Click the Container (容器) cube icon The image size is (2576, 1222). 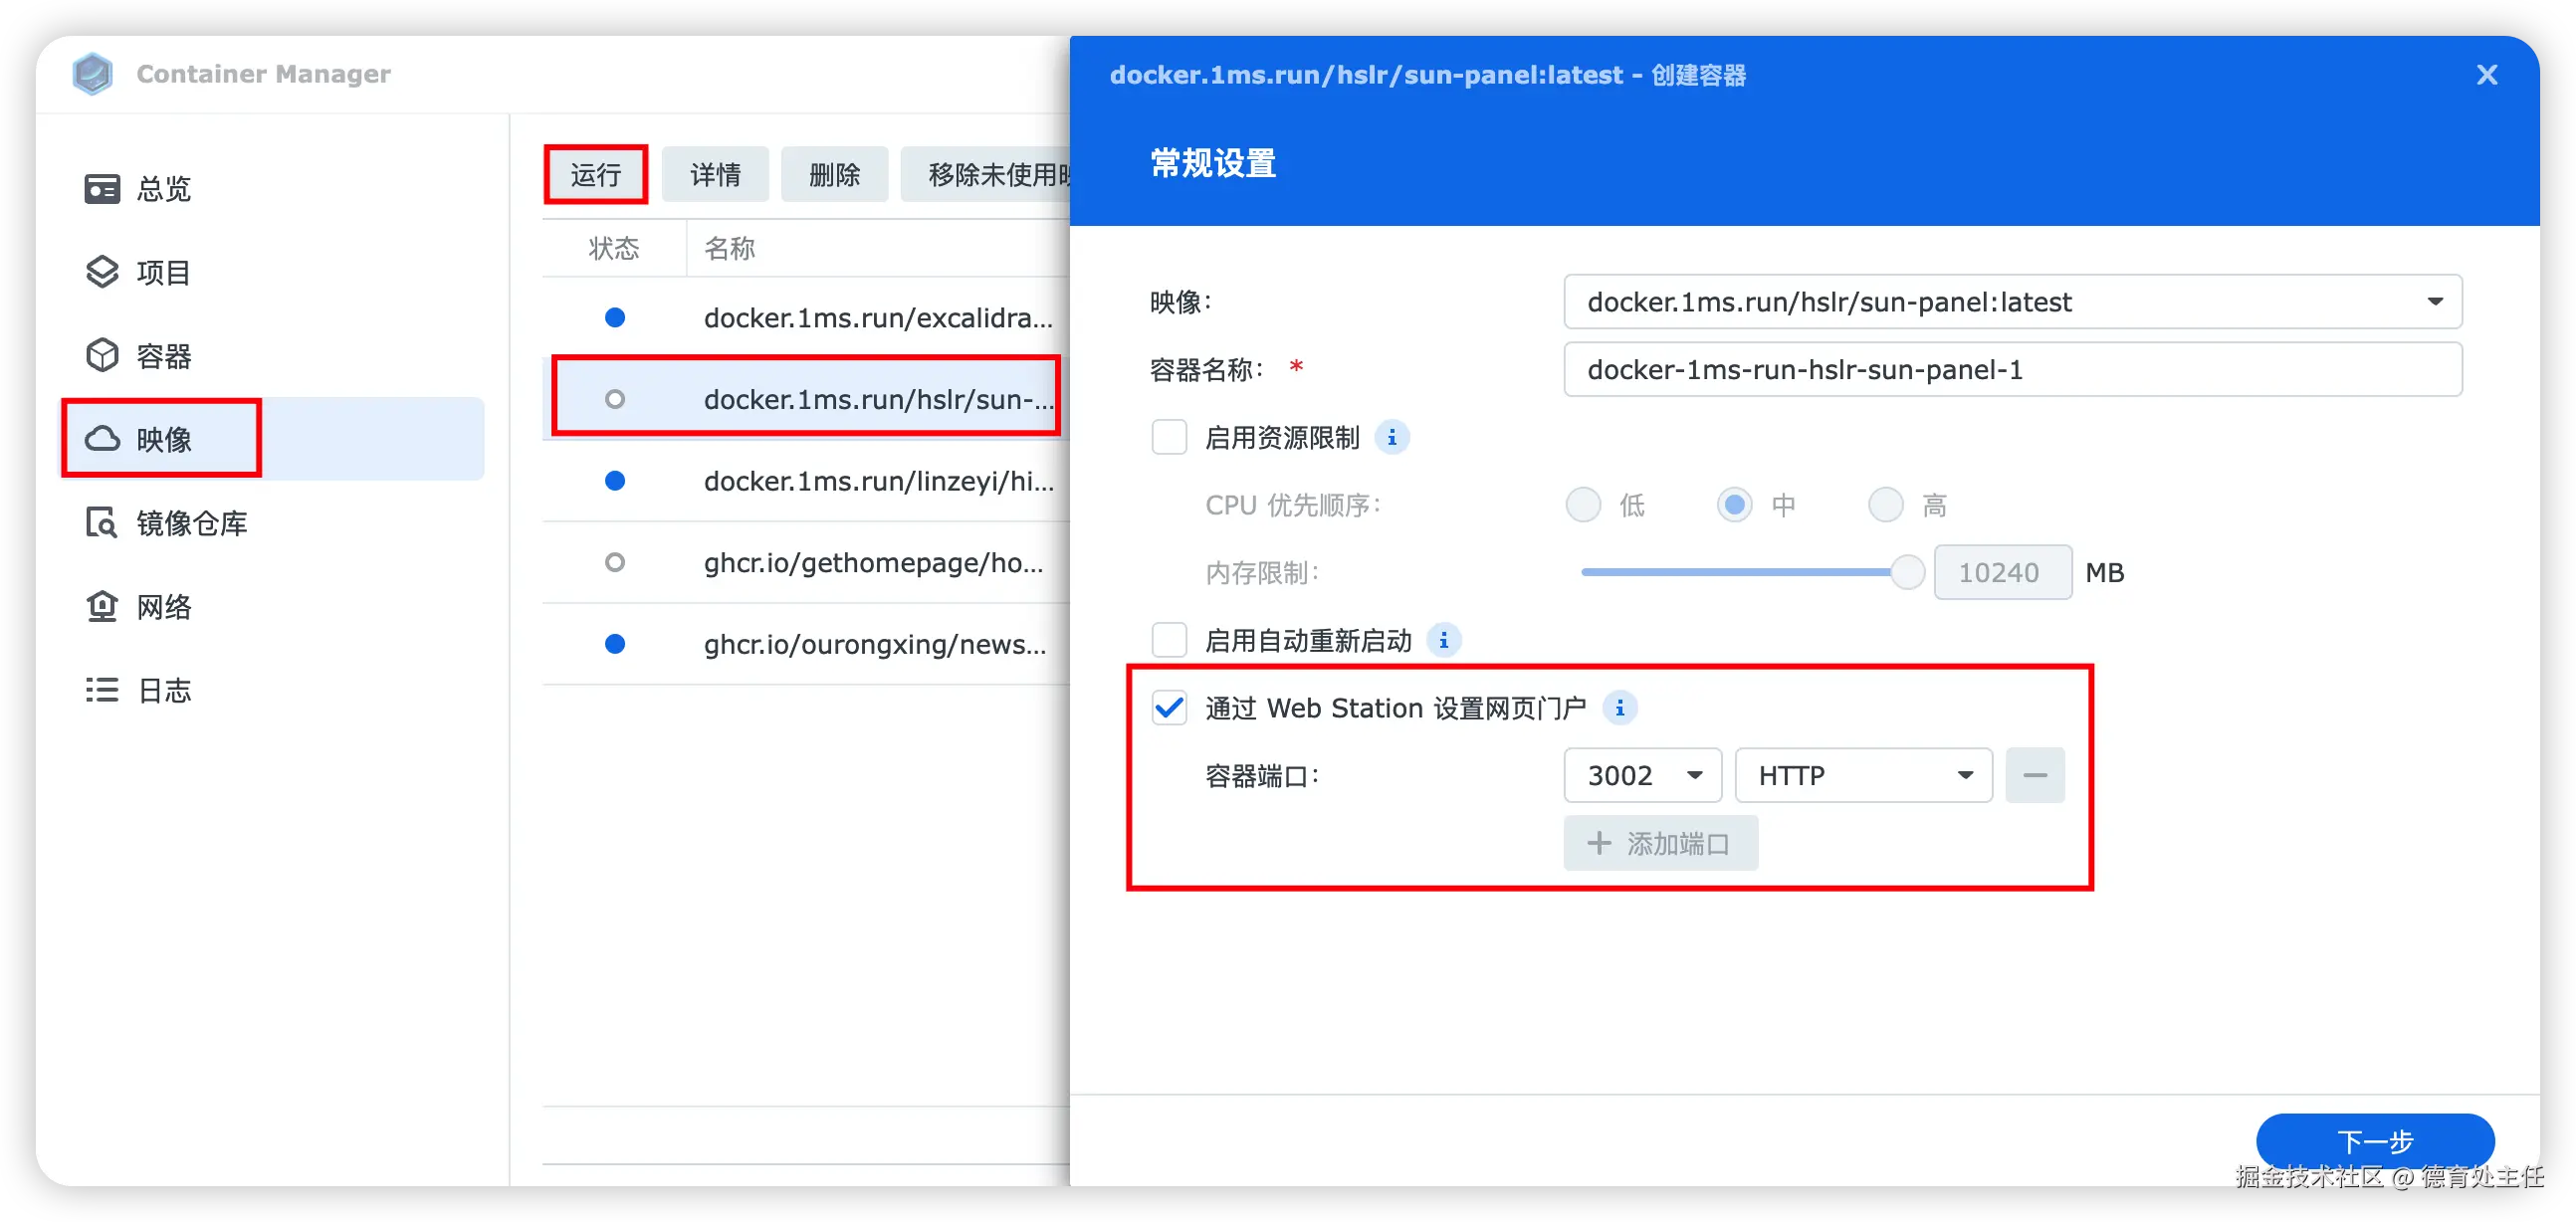coord(102,356)
